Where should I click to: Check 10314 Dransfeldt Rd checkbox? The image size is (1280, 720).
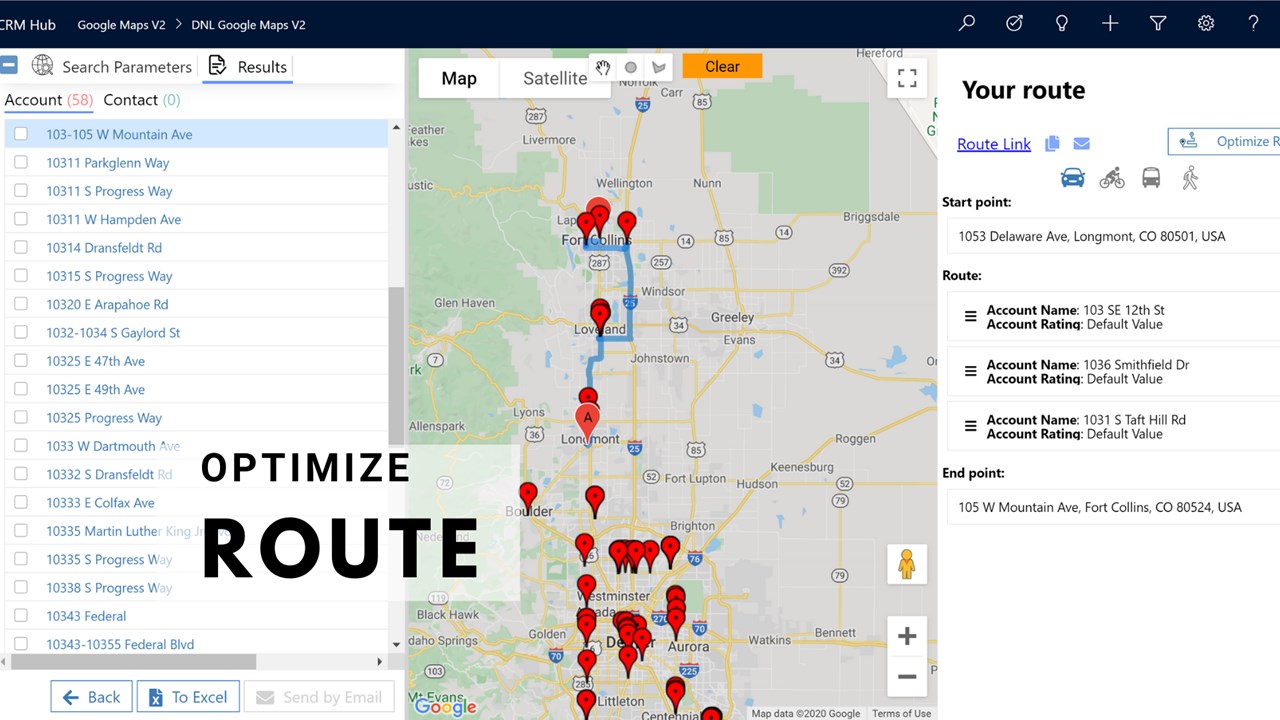pyautogui.click(x=21, y=247)
